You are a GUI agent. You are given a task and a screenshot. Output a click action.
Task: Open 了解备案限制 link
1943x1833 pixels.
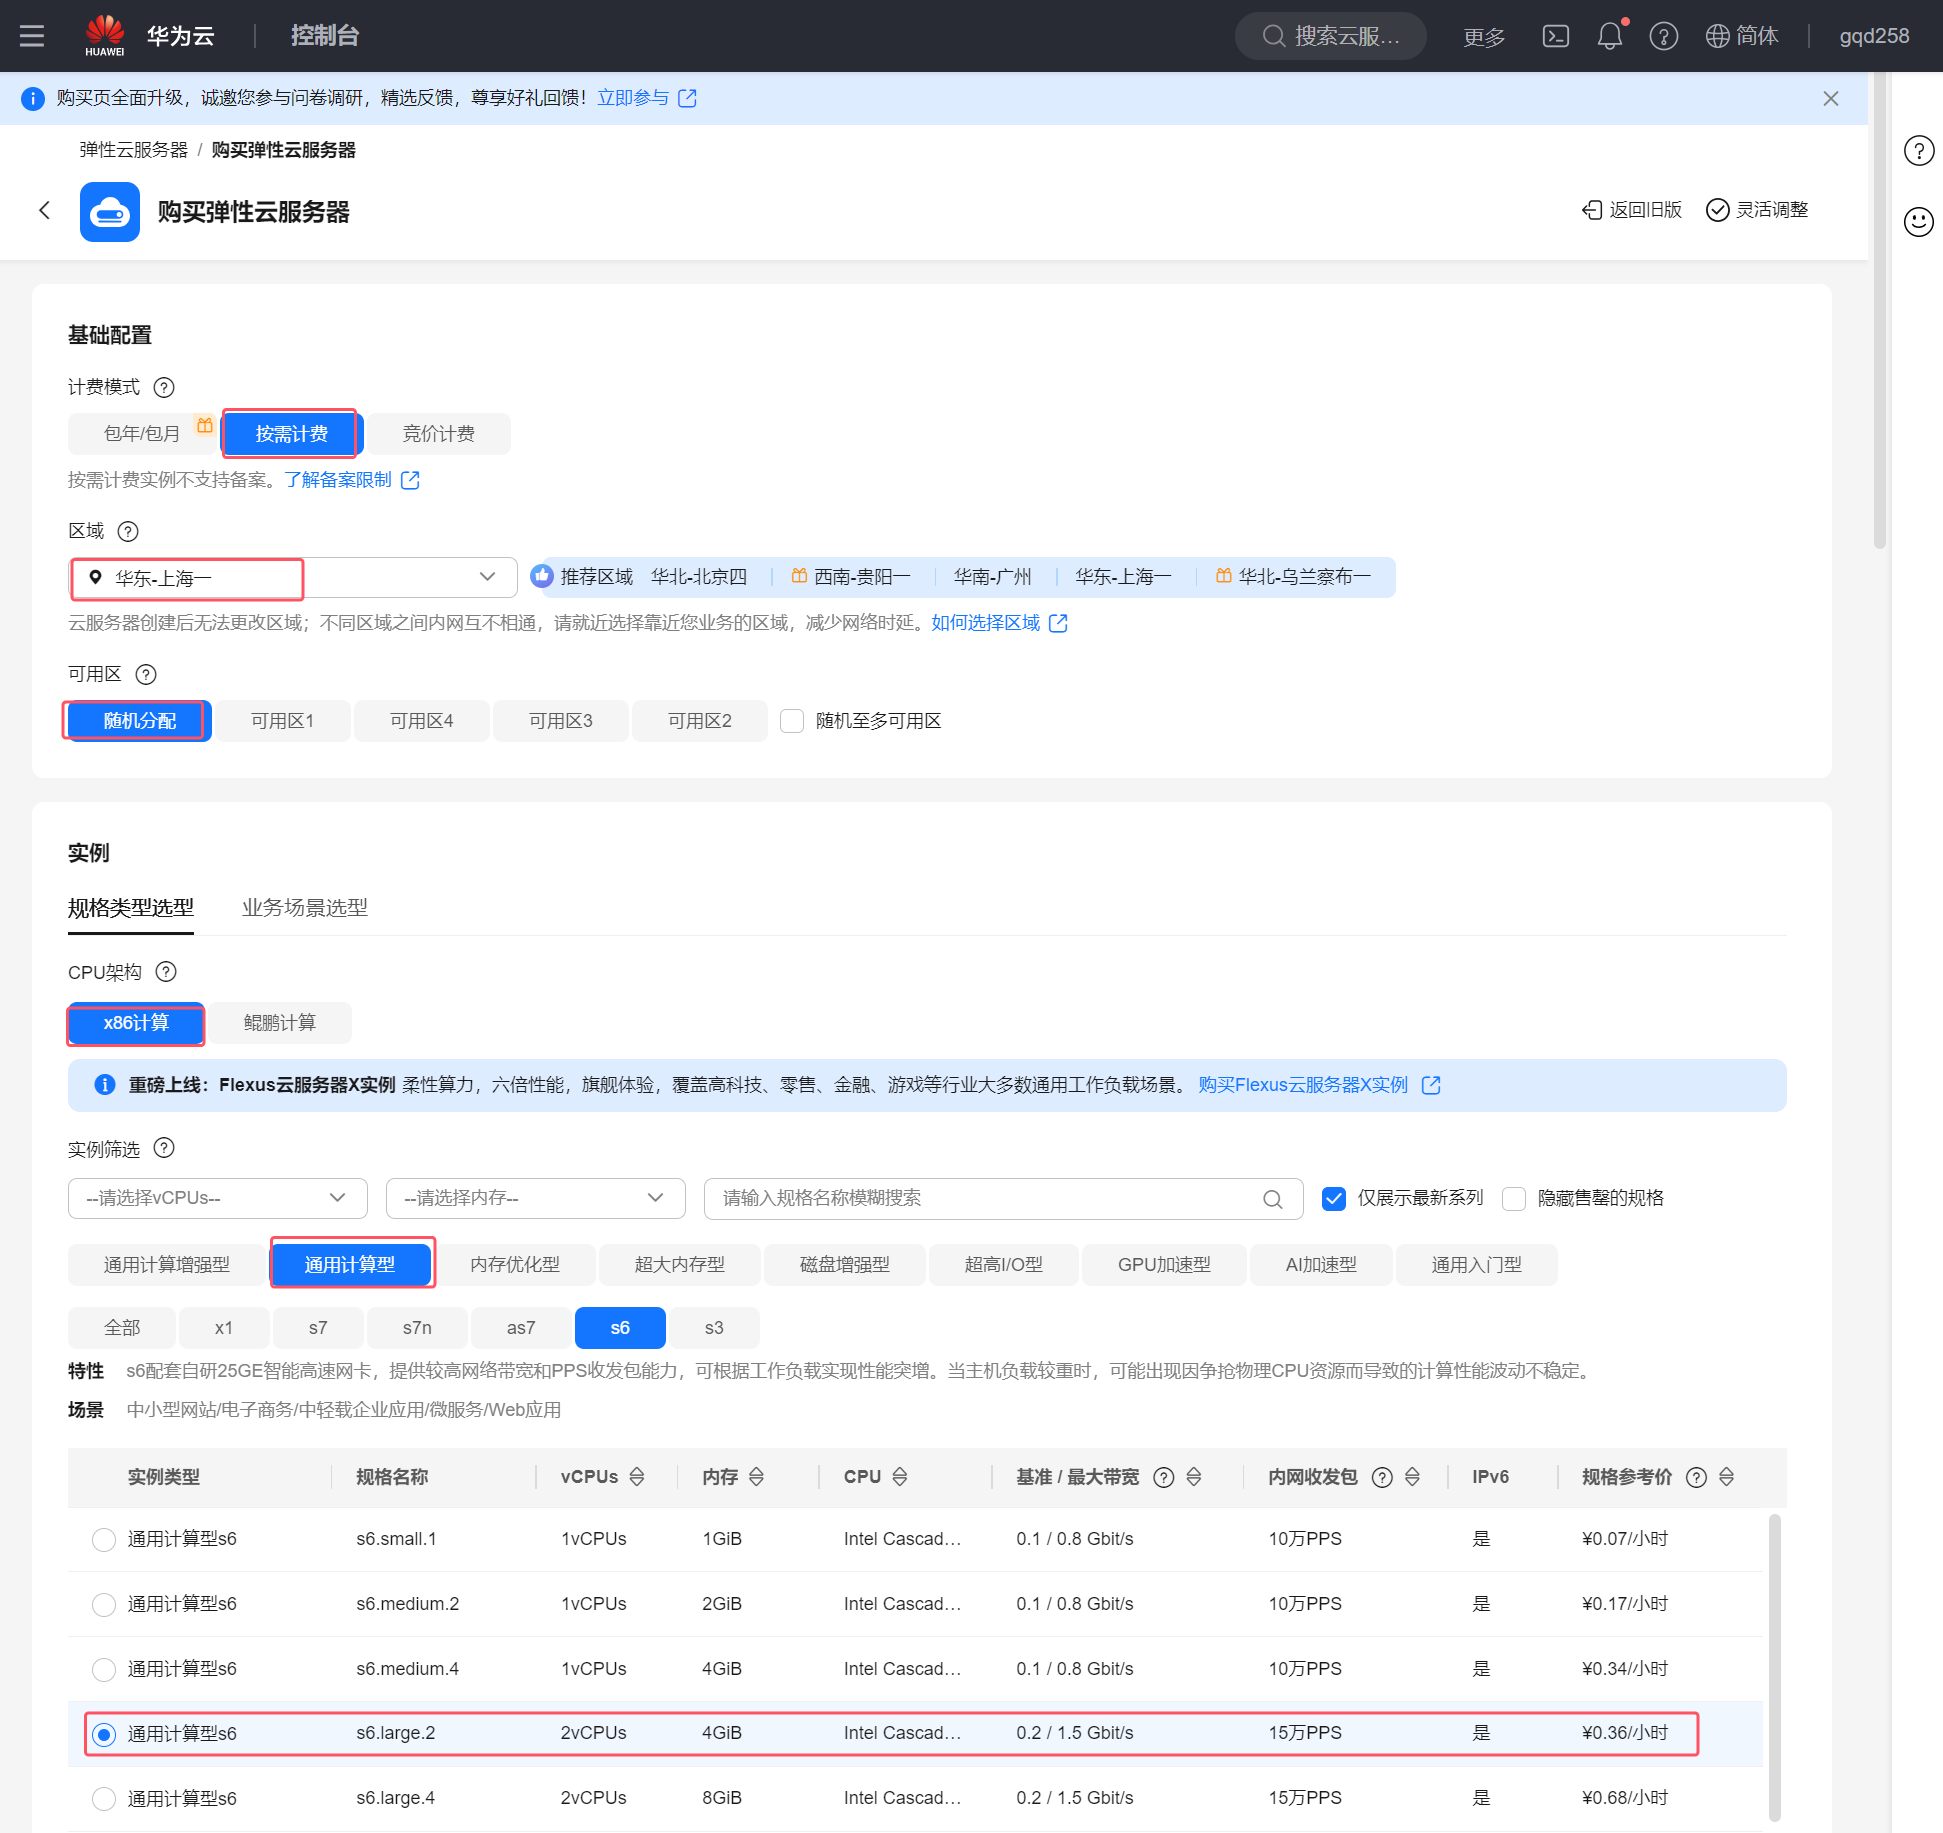[x=352, y=480]
